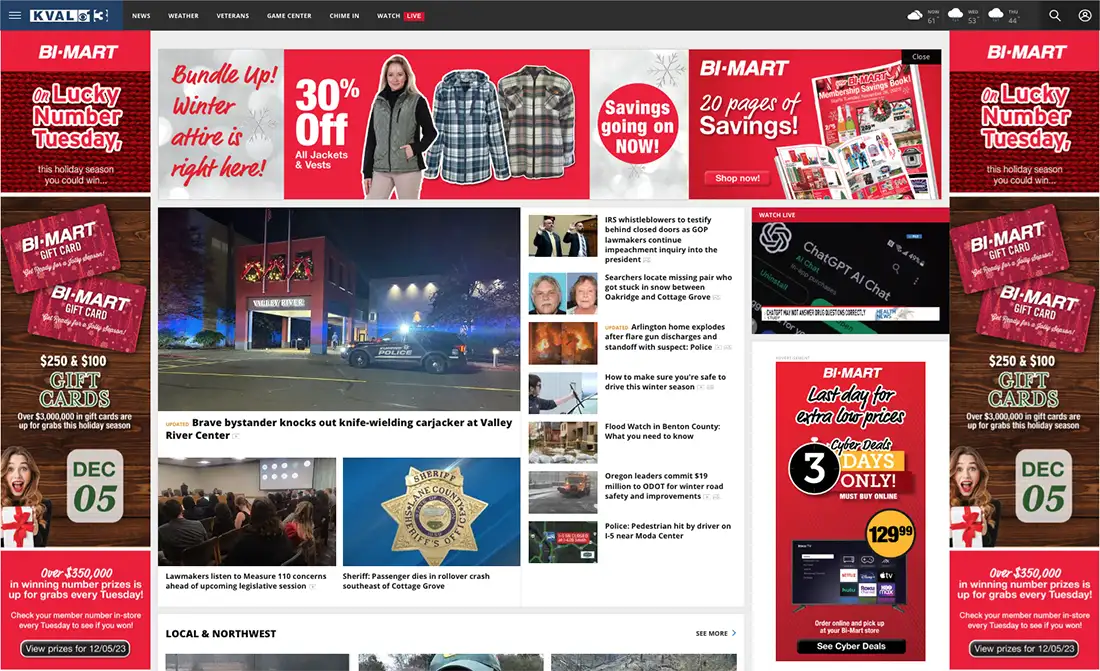Click See Cyber Deals button

[851, 646]
